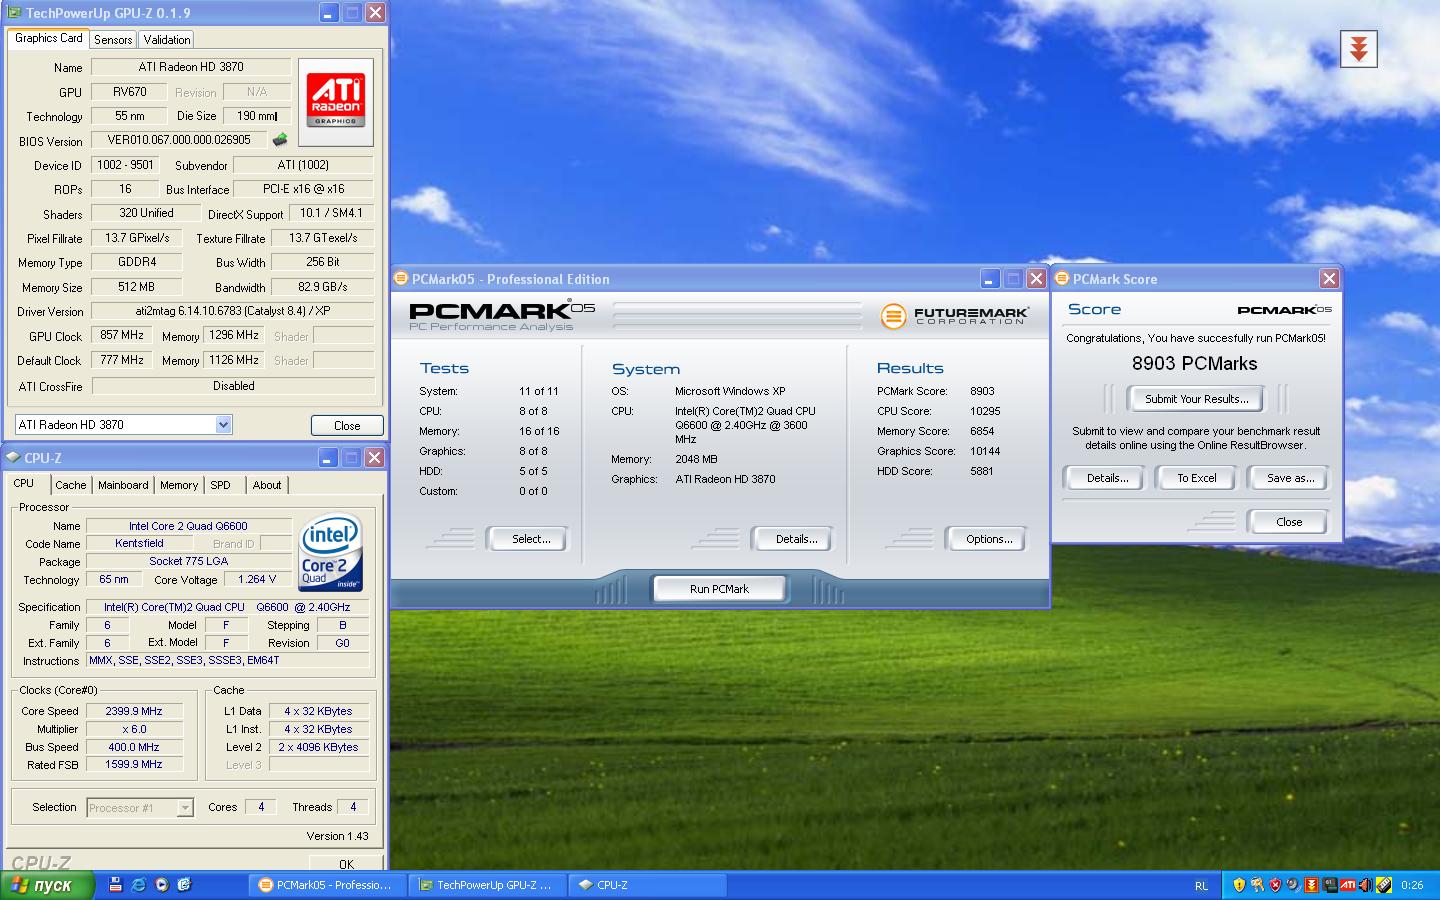Click the red ATI tray icon
Image resolution: width=1440 pixels, height=900 pixels.
point(1348,885)
